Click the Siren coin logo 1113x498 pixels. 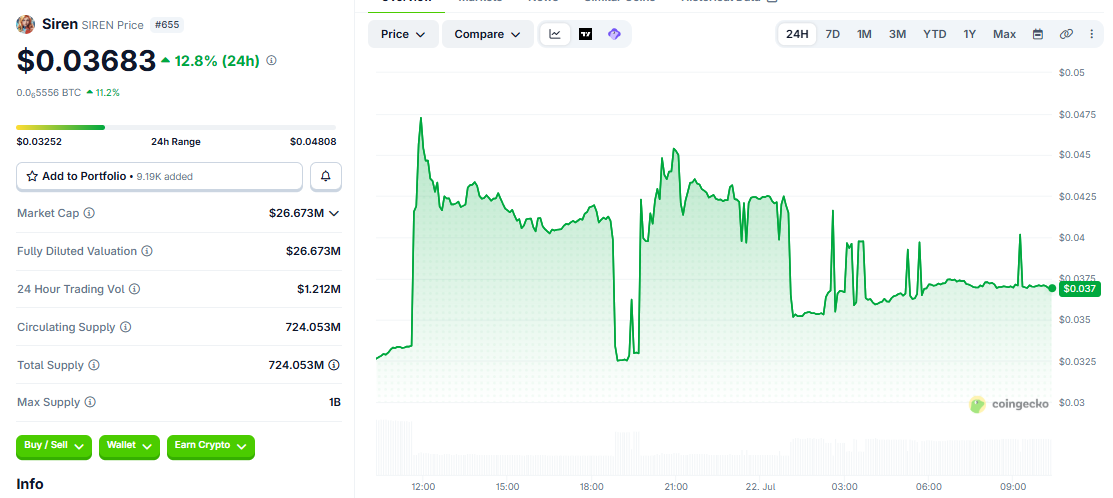tap(26, 25)
